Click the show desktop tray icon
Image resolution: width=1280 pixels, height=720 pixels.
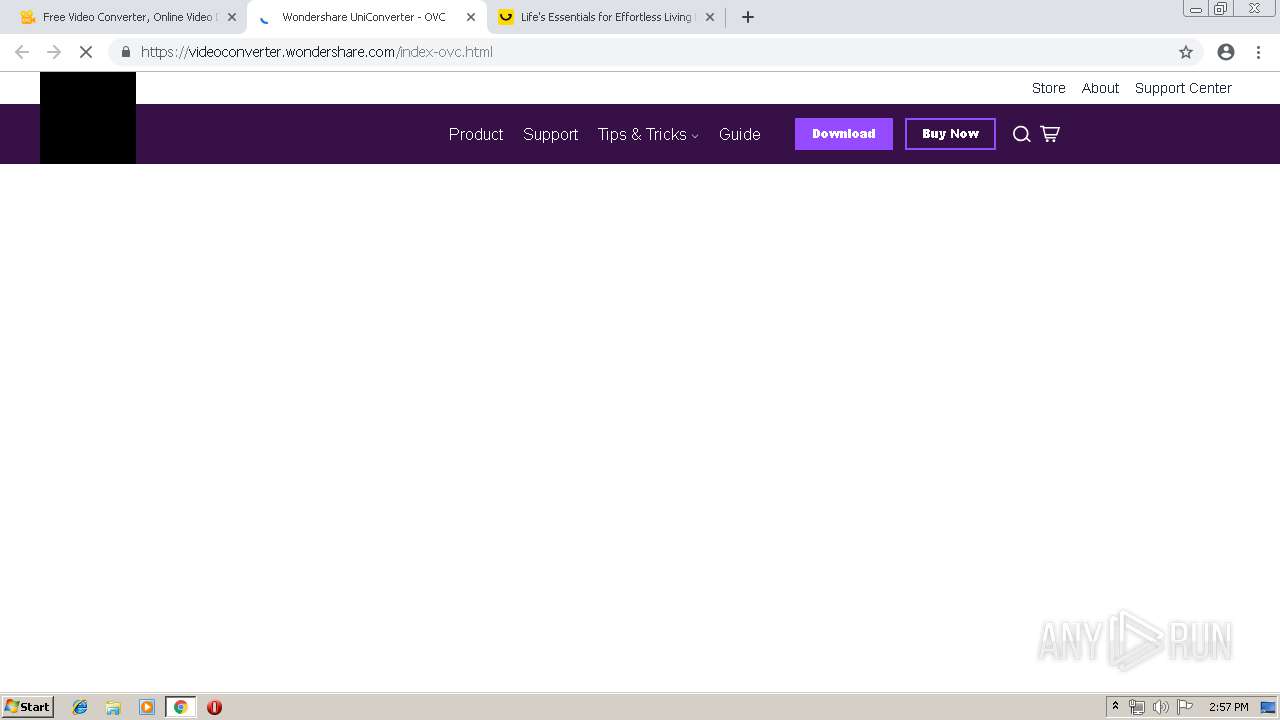[1268, 707]
